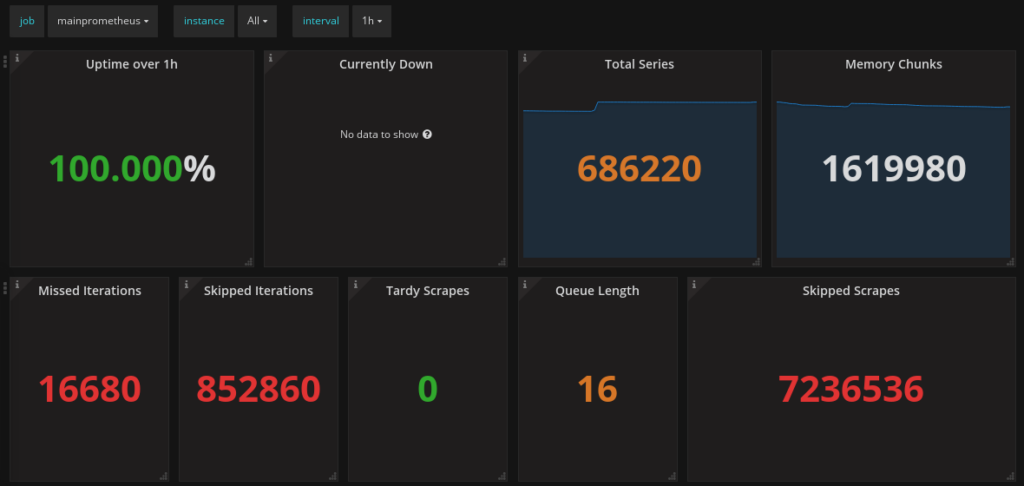Click info icon on Memory Chunks panel
Image resolution: width=1024 pixels, height=486 pixels.
779,59
